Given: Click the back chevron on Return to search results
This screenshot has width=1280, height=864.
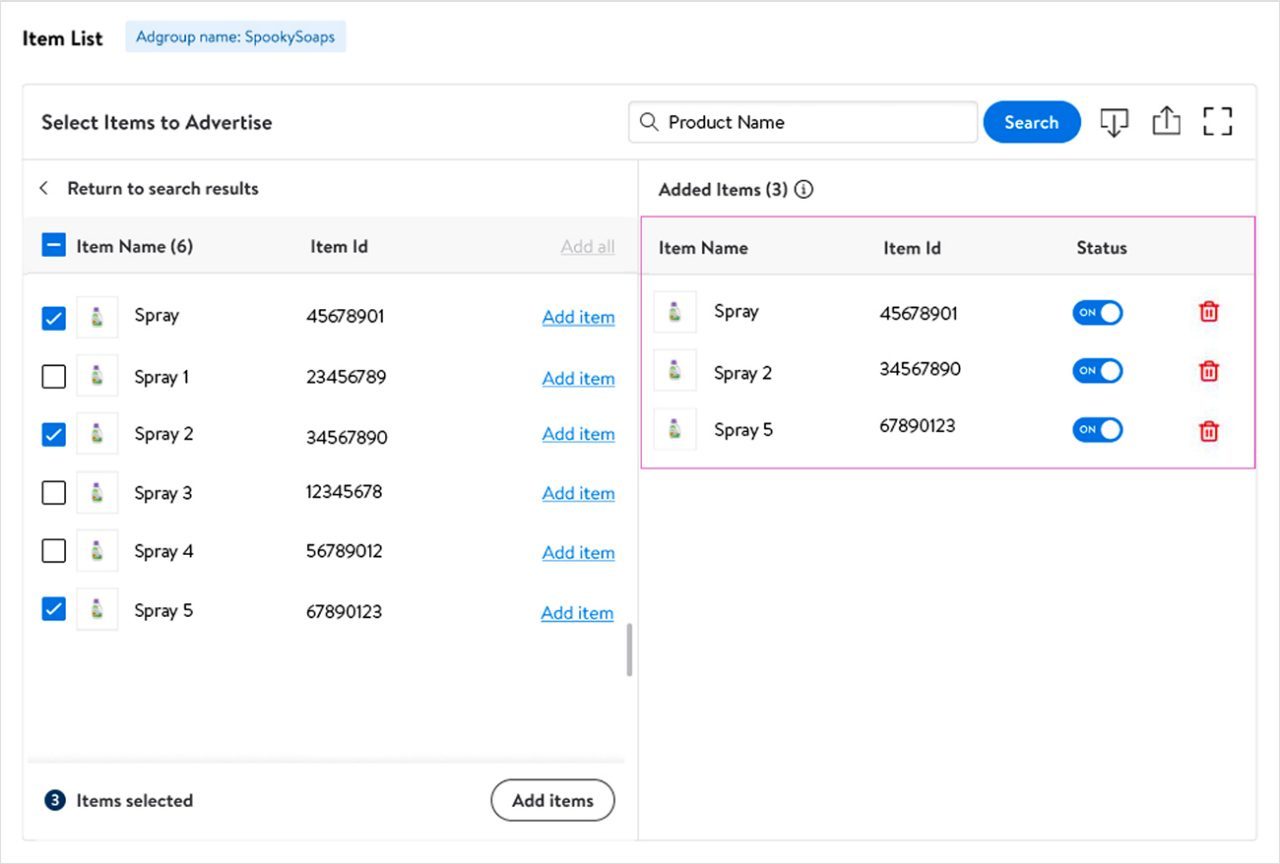Looking at the screenshot, I should [x=43, y=188].
